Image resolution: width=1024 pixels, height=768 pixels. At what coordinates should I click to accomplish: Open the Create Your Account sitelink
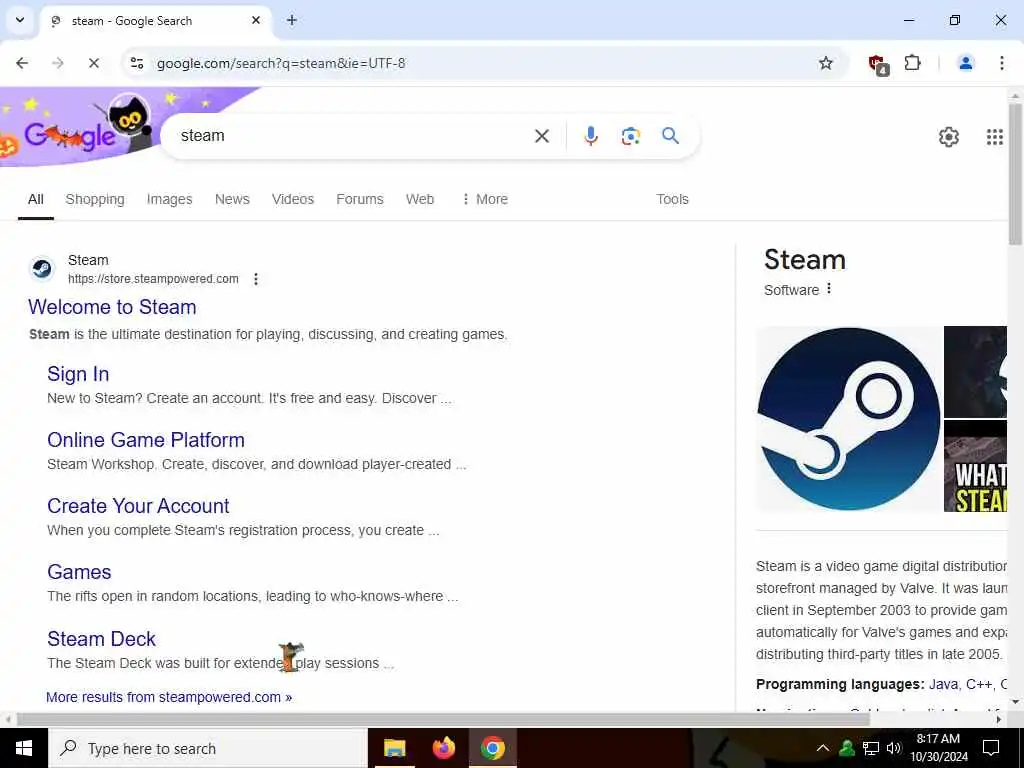click(x=138, y=506)
